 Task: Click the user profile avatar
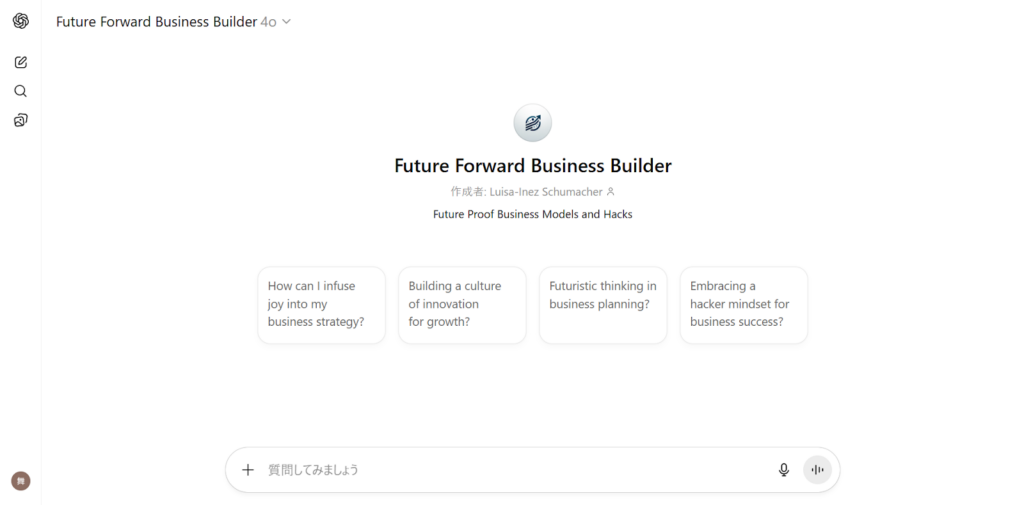pyautogui.click(x=21, y=481)
